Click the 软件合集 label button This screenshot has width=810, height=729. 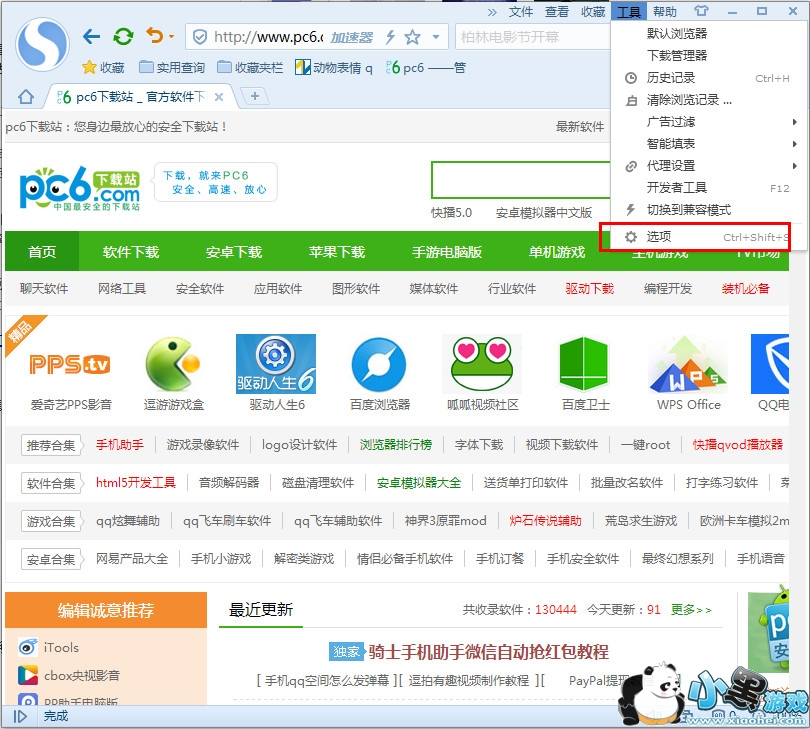(x=51, y=483)
